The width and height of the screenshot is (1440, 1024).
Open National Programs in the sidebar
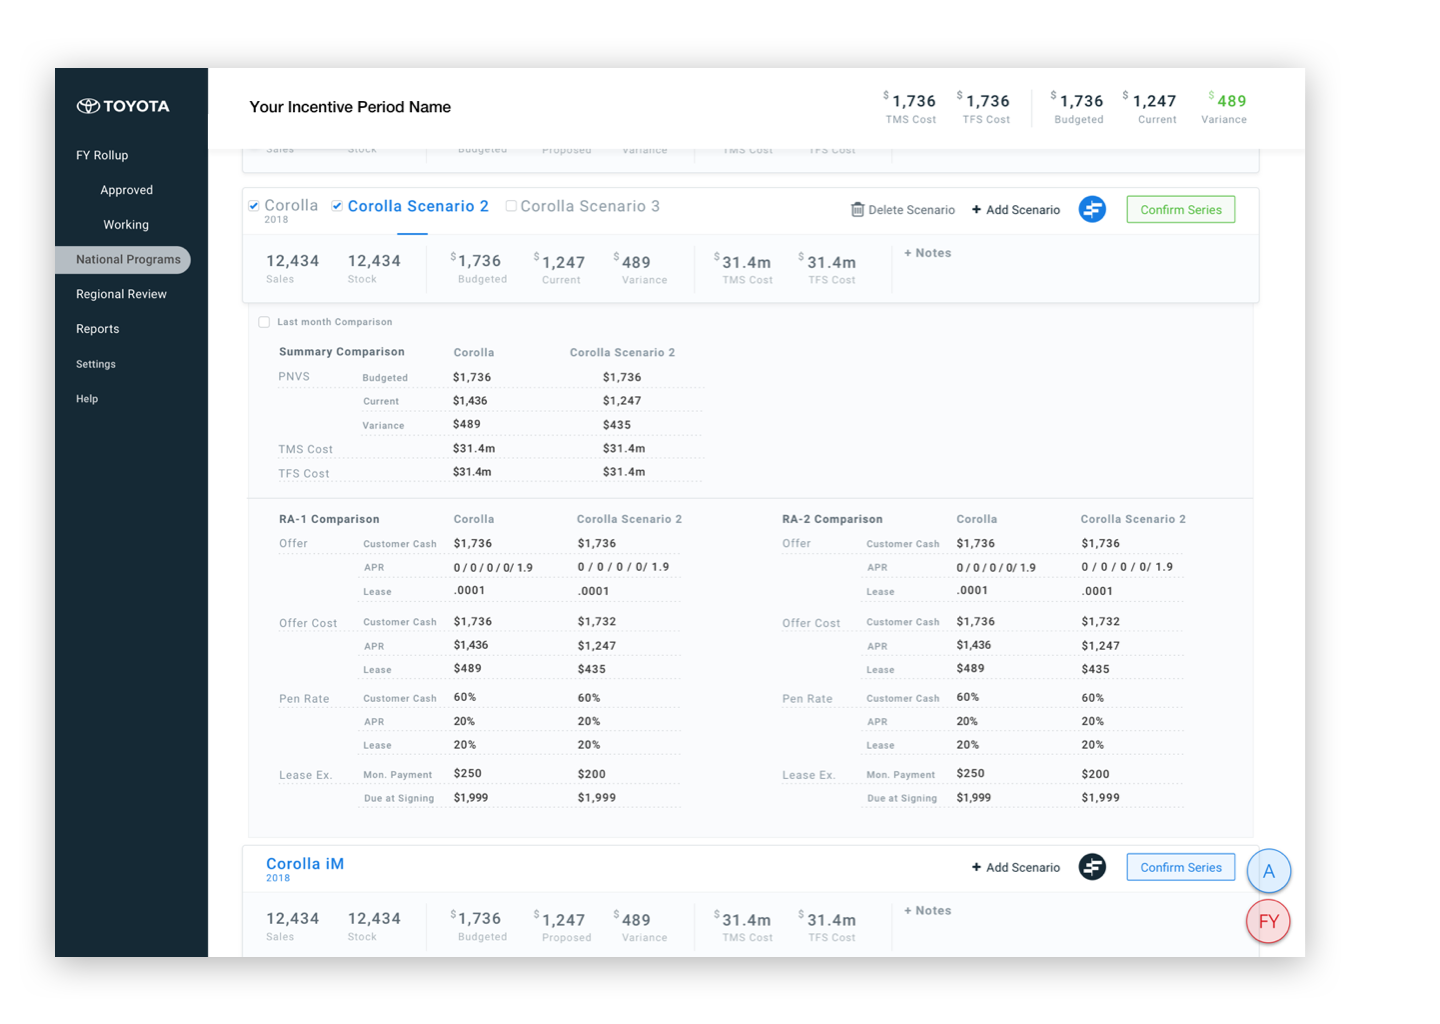(x=123, y=260)
